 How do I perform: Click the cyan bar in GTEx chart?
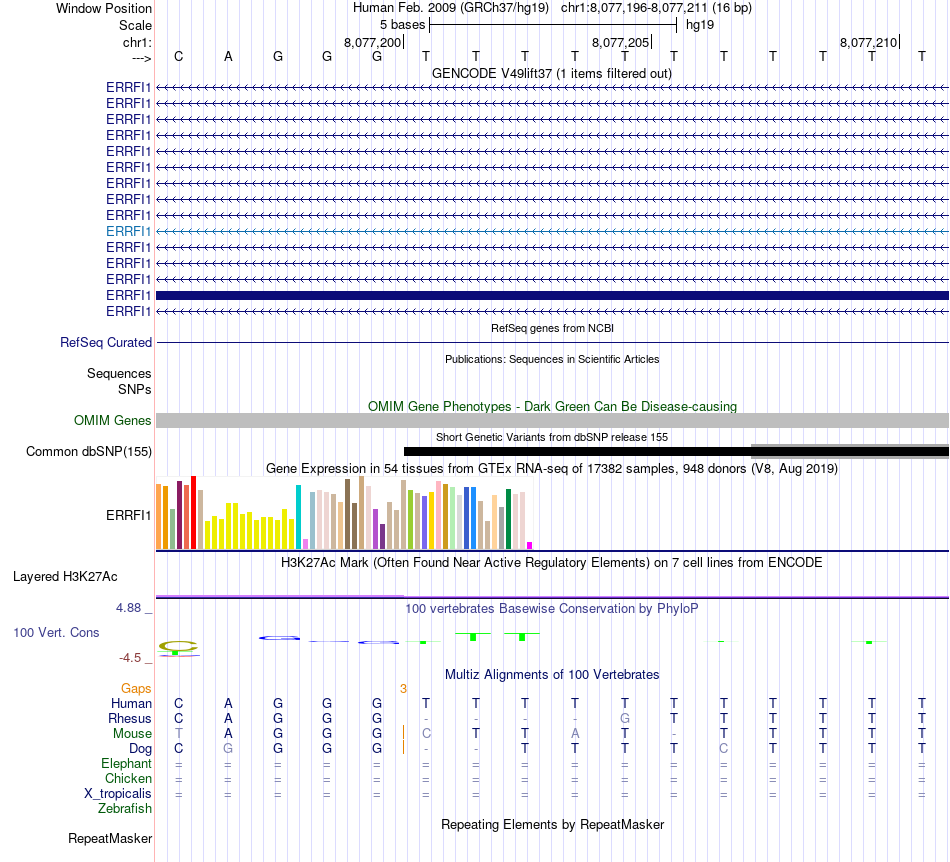[298, 517]
